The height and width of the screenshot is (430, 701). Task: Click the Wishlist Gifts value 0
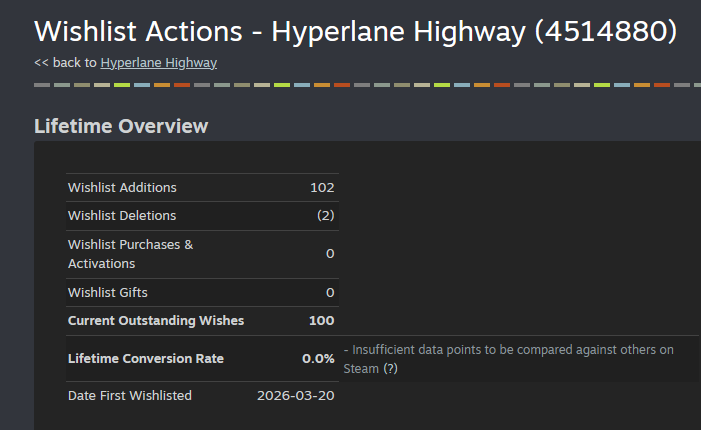pyautogui.click(x=330, y=293)
